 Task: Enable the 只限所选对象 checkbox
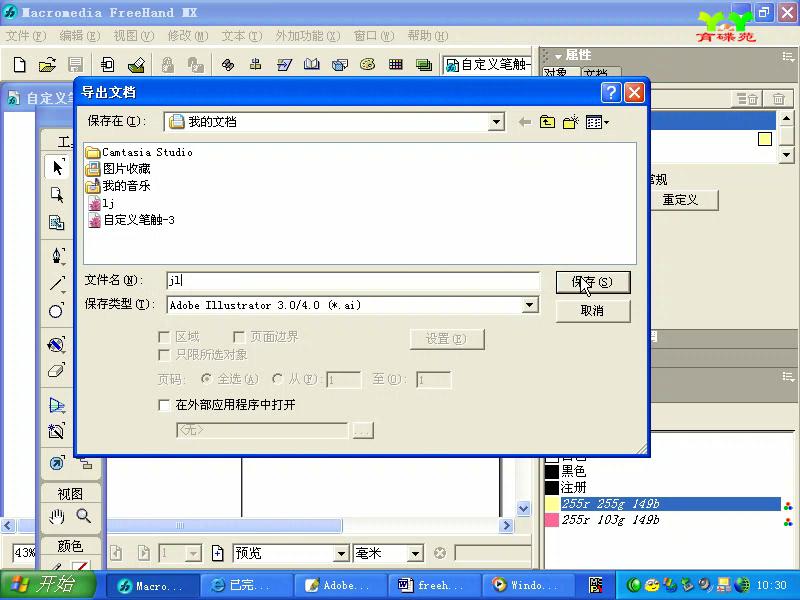[164, 355]
